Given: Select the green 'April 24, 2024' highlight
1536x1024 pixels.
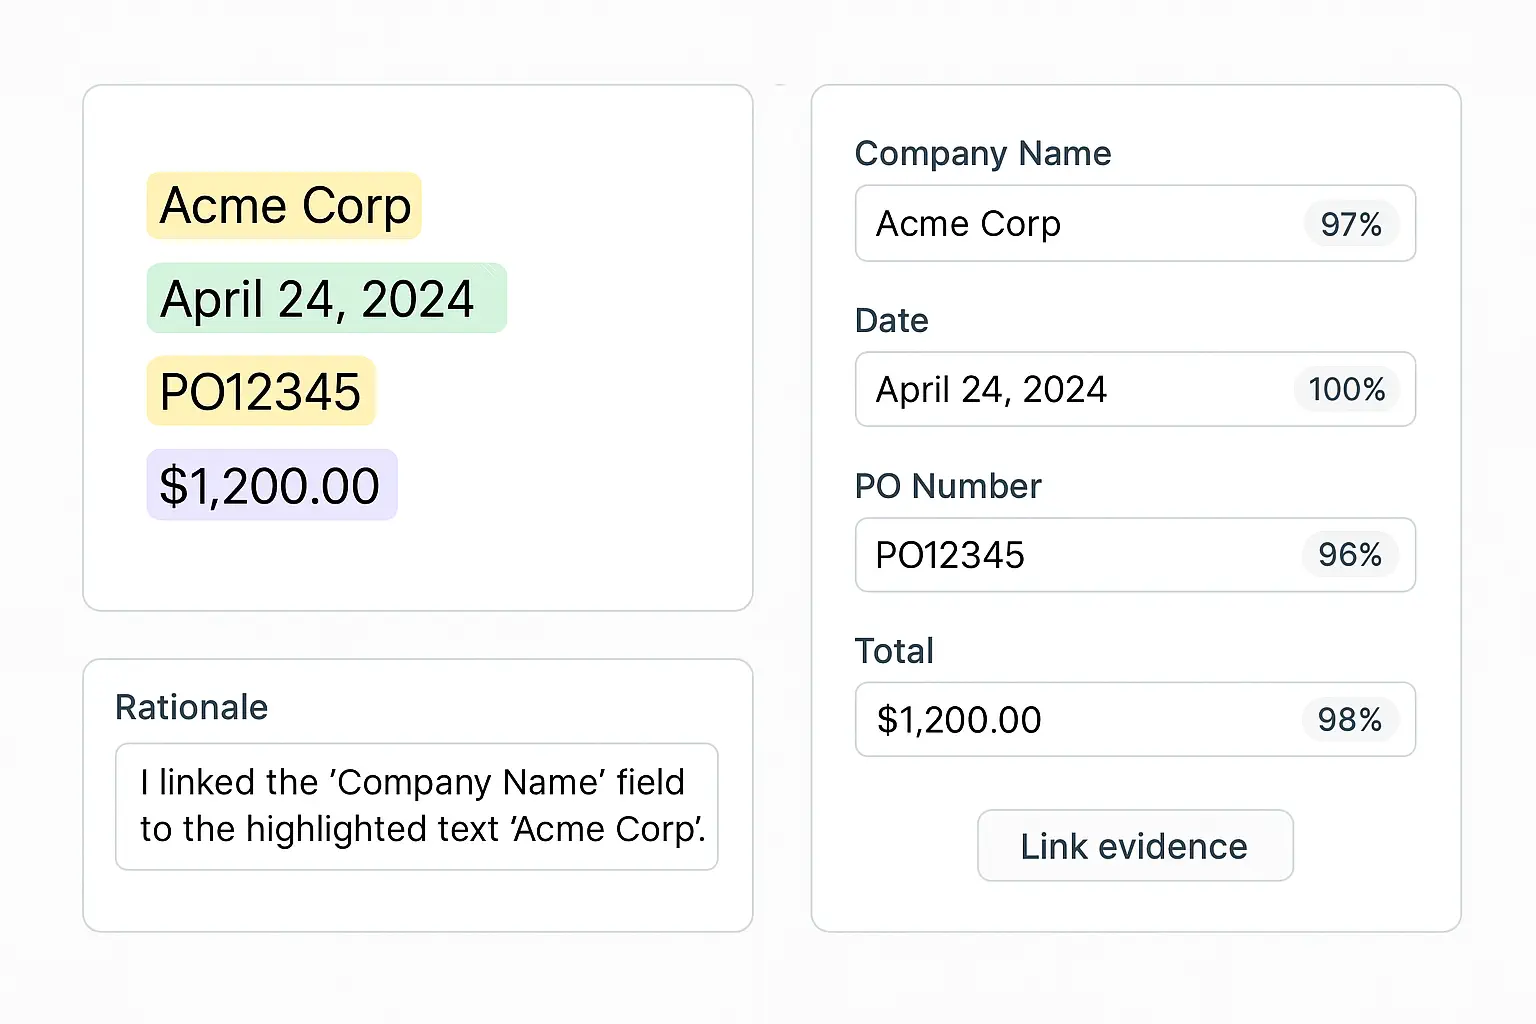Looking at the screenshot, I should pos(326,298).
